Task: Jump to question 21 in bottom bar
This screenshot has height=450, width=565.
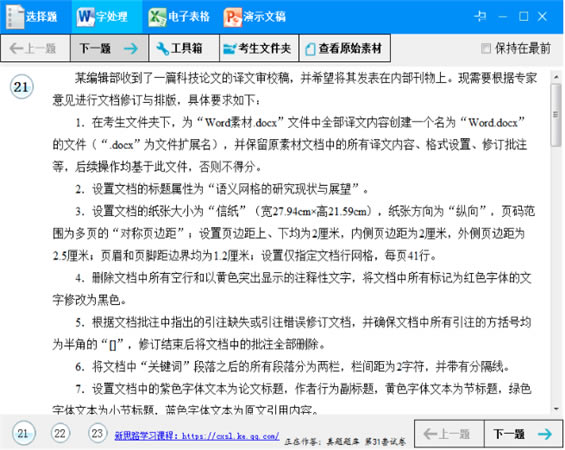Action: 24,433
